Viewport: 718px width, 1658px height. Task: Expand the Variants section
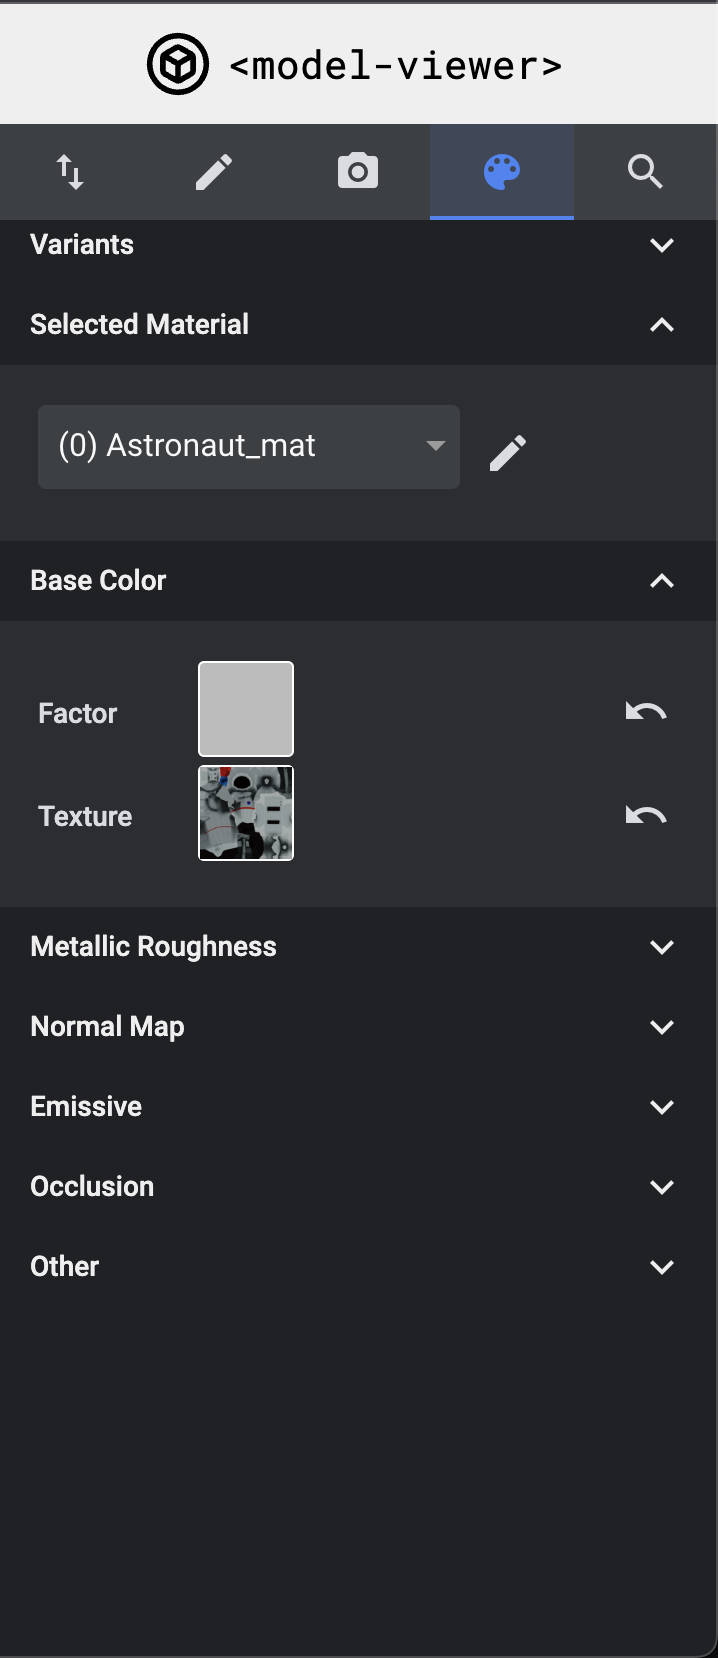661,245
